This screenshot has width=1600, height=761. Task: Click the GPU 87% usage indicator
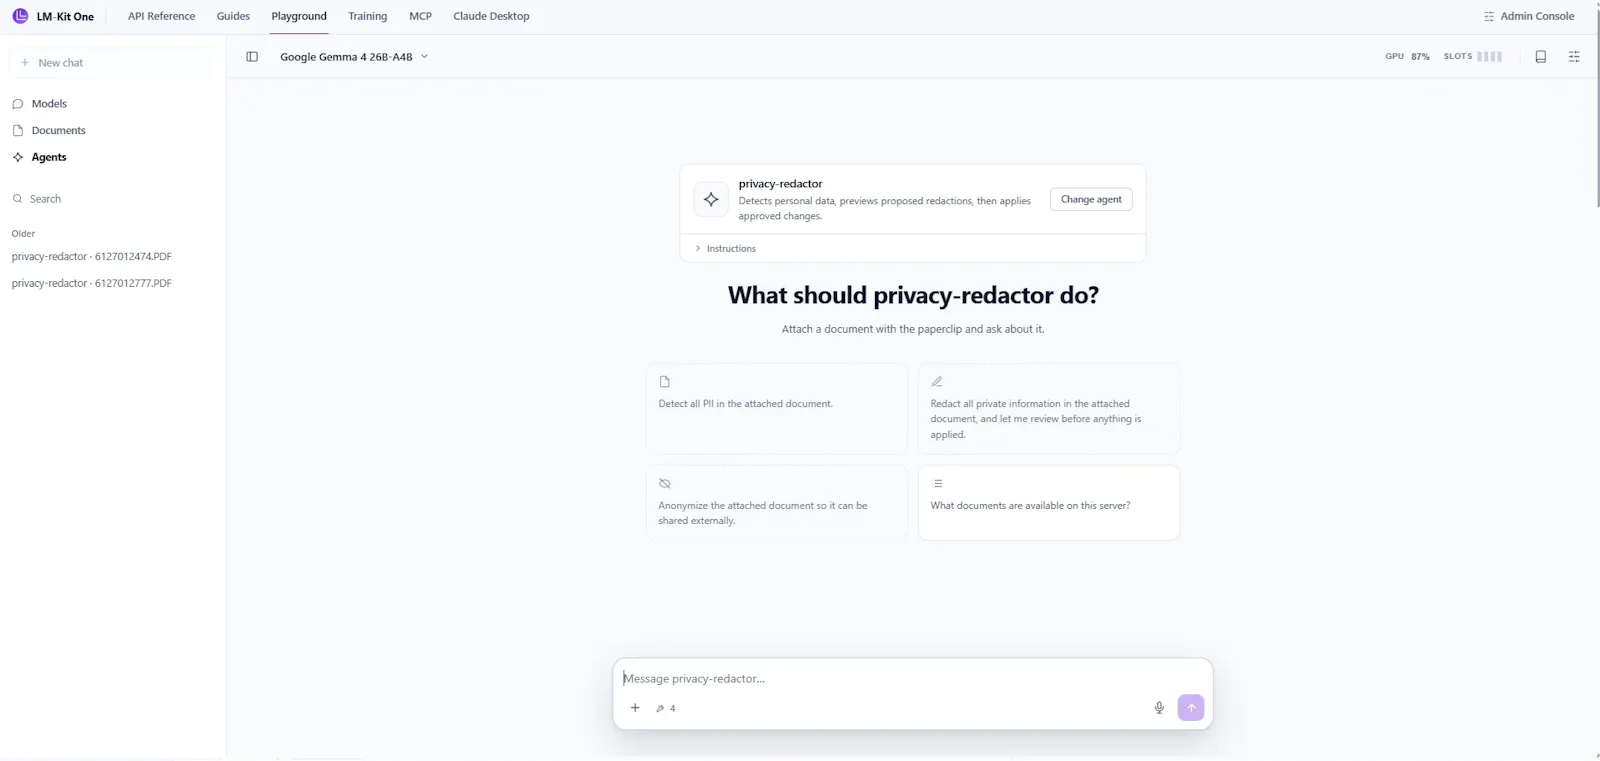1407,57
